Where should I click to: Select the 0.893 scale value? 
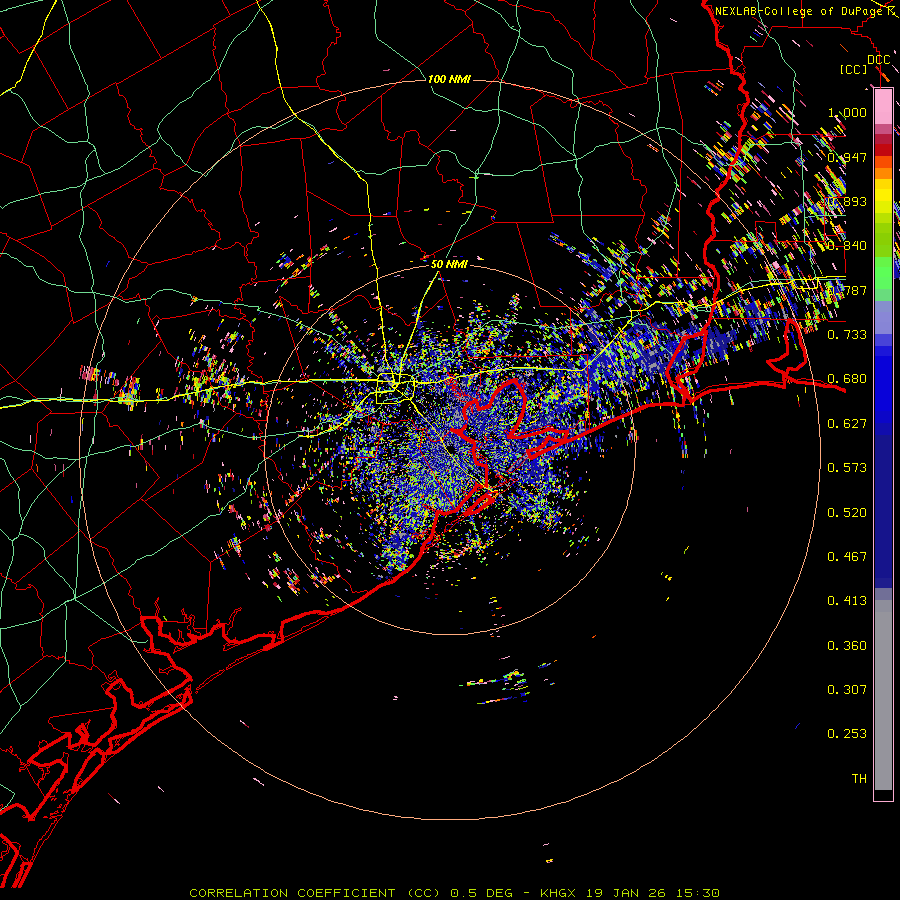tap(847, 201)
